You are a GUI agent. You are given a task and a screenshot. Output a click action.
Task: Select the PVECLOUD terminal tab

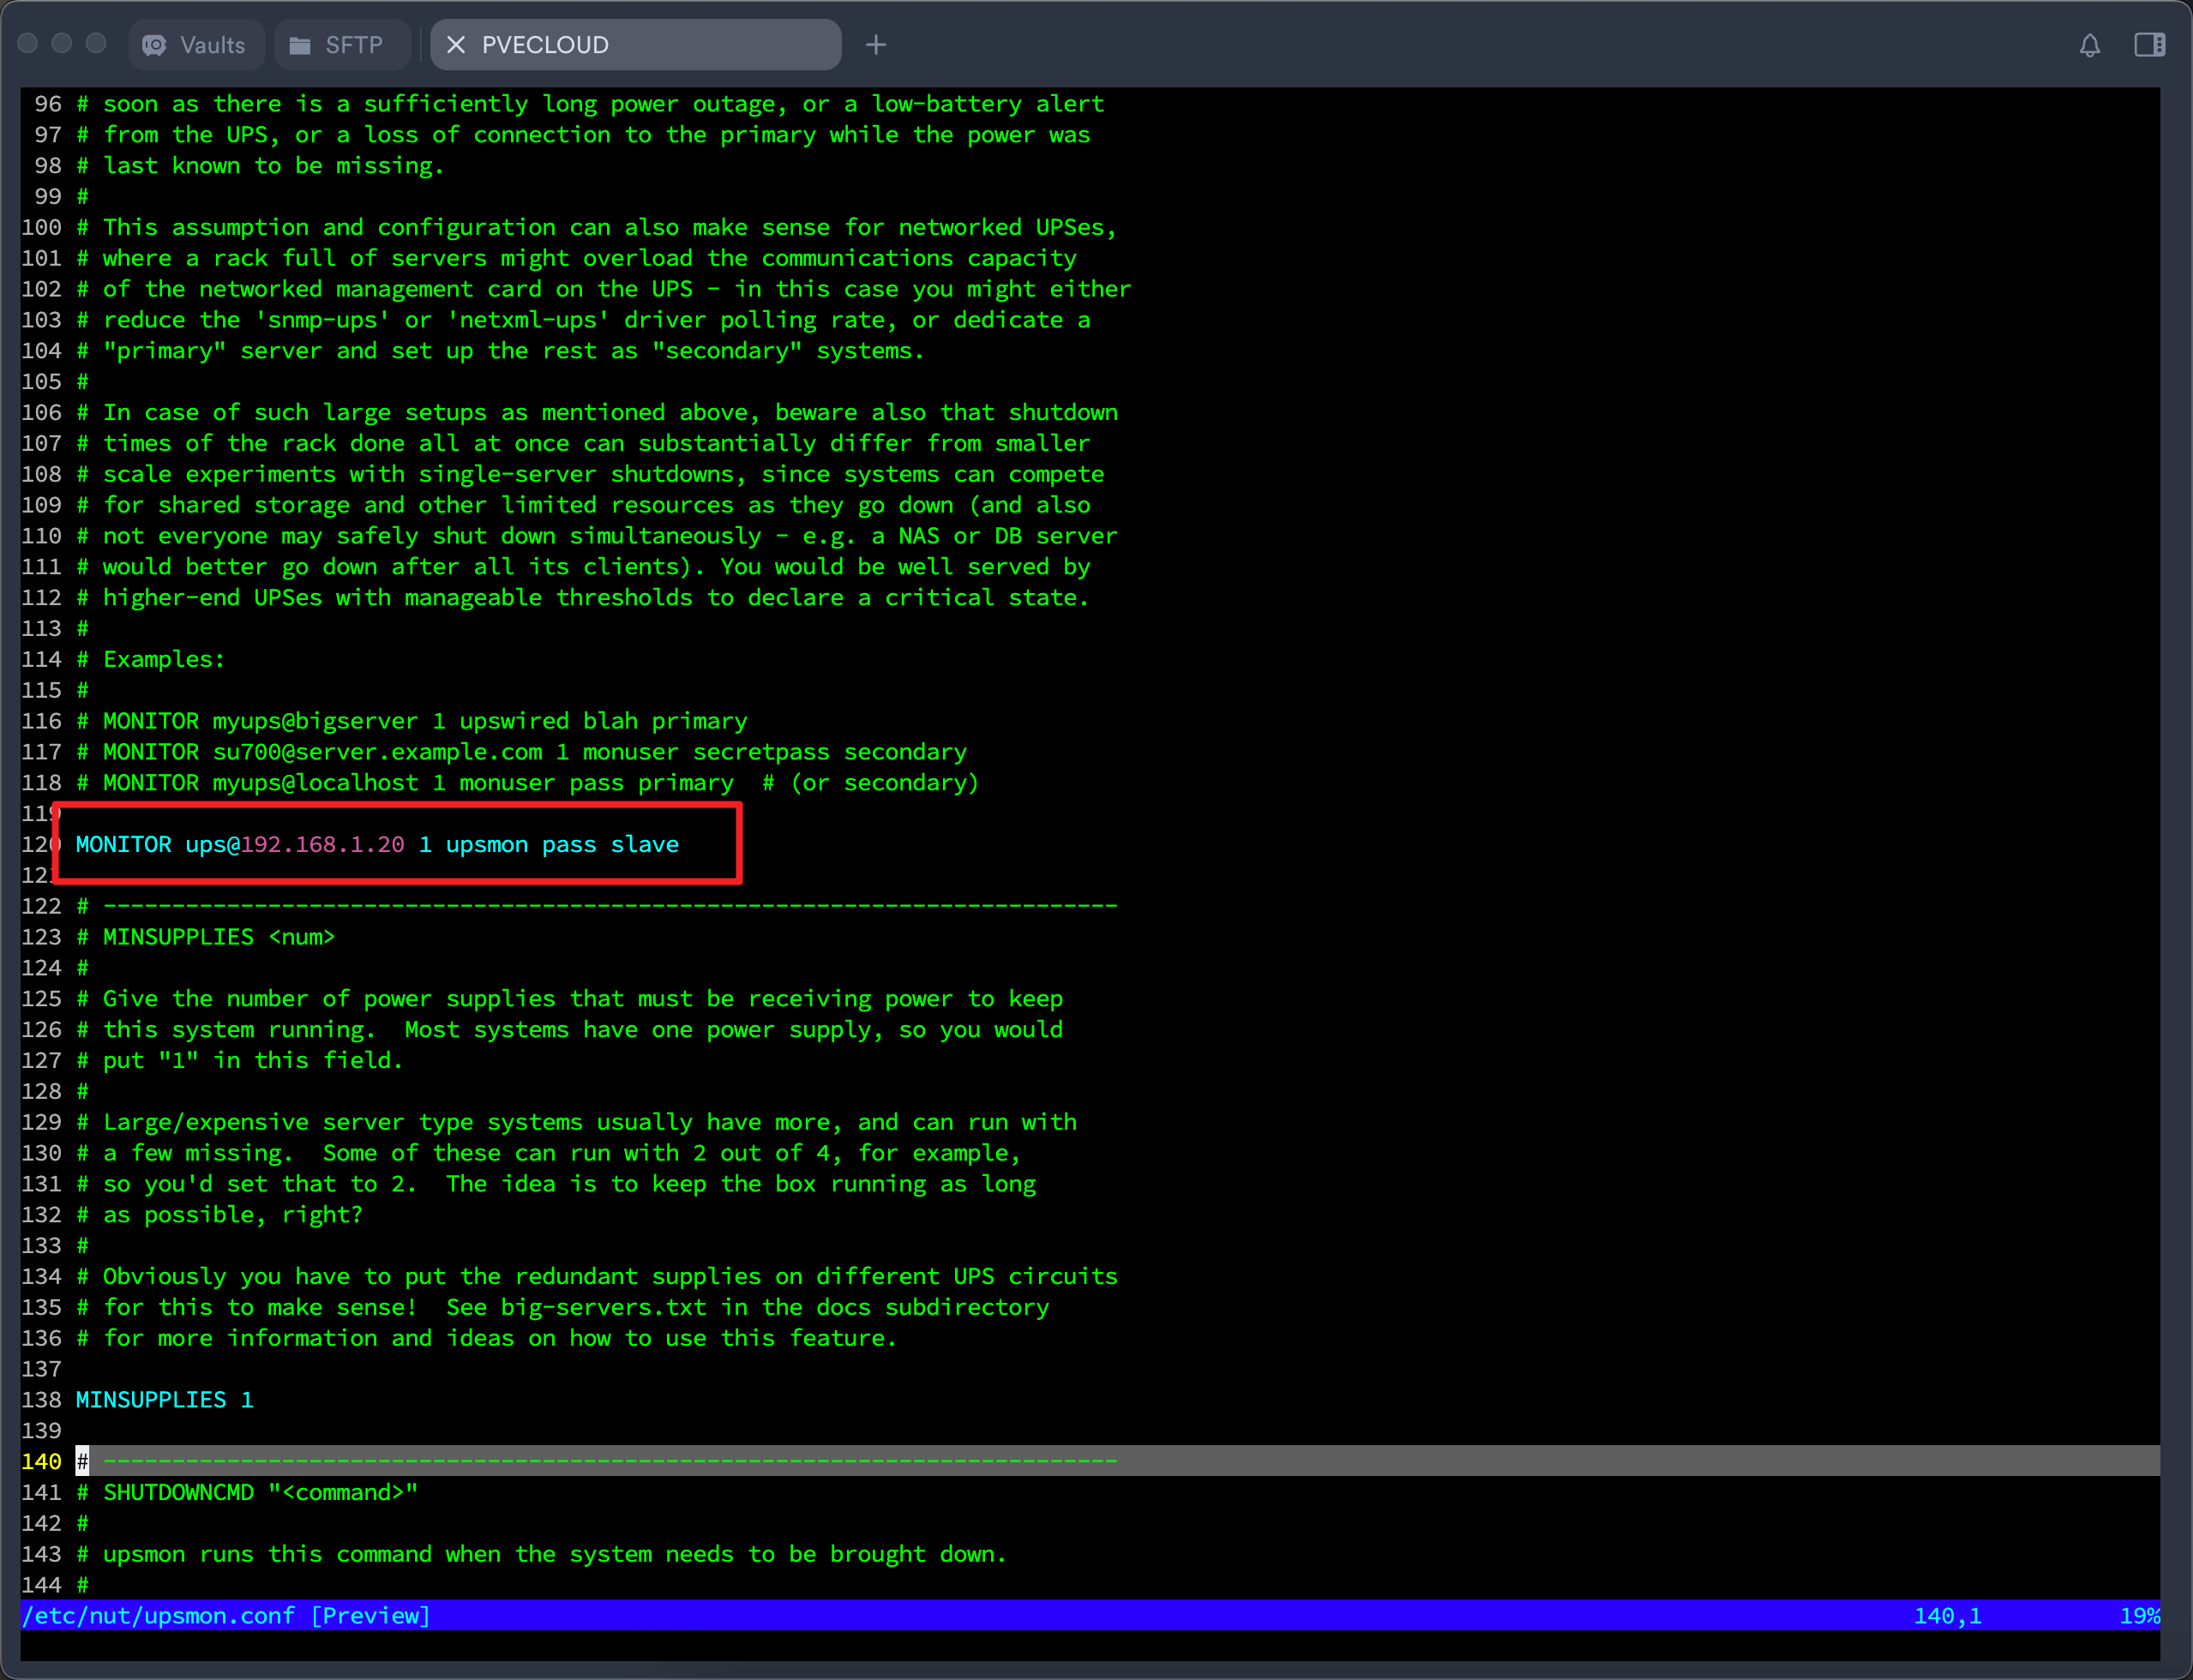pyautogui.click(x=635, y=45)
